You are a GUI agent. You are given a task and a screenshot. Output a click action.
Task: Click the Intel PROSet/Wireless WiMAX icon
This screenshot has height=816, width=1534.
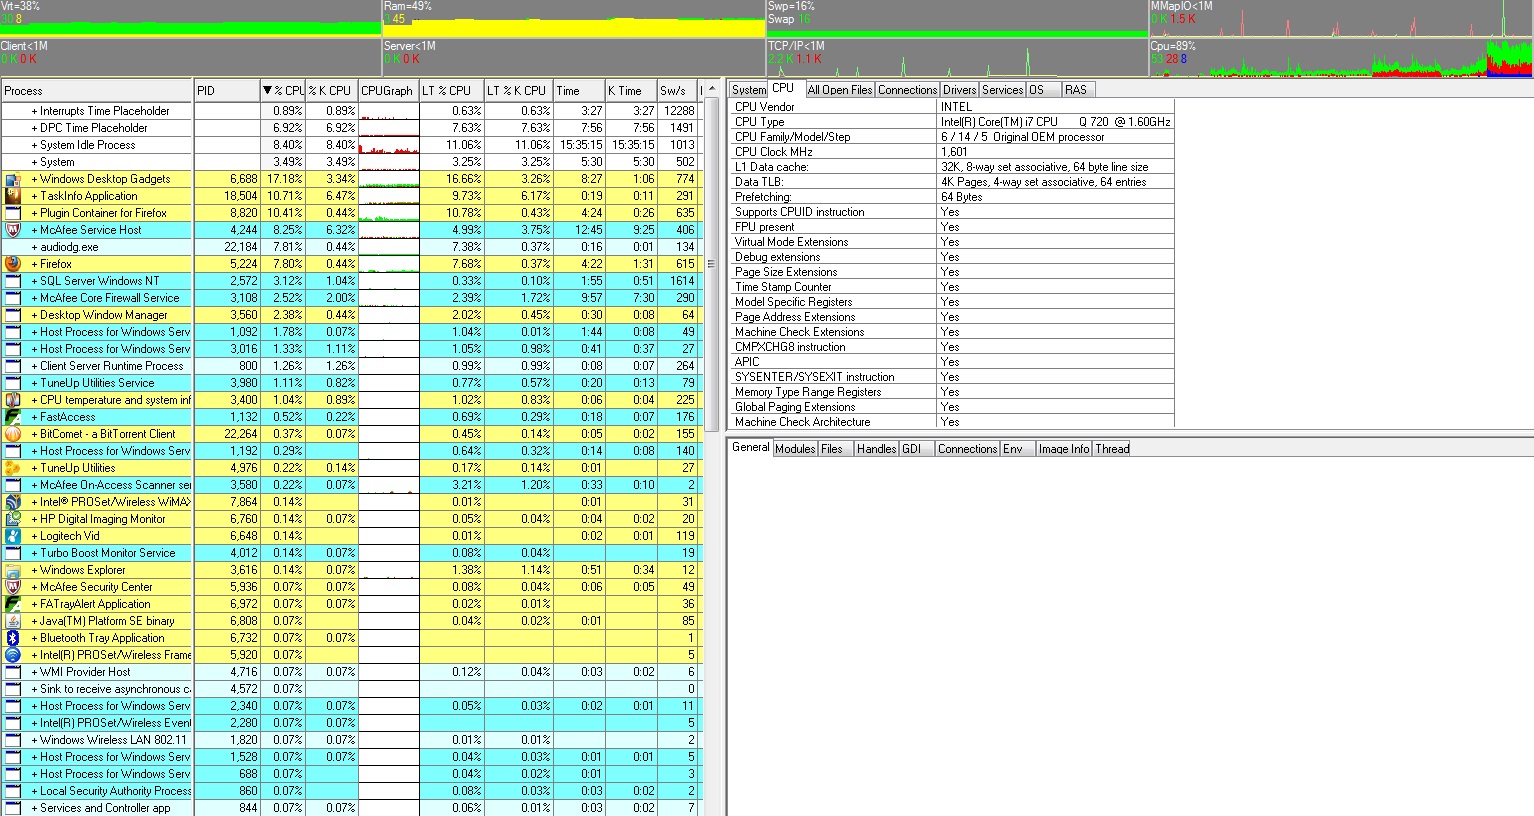point(13,502)
